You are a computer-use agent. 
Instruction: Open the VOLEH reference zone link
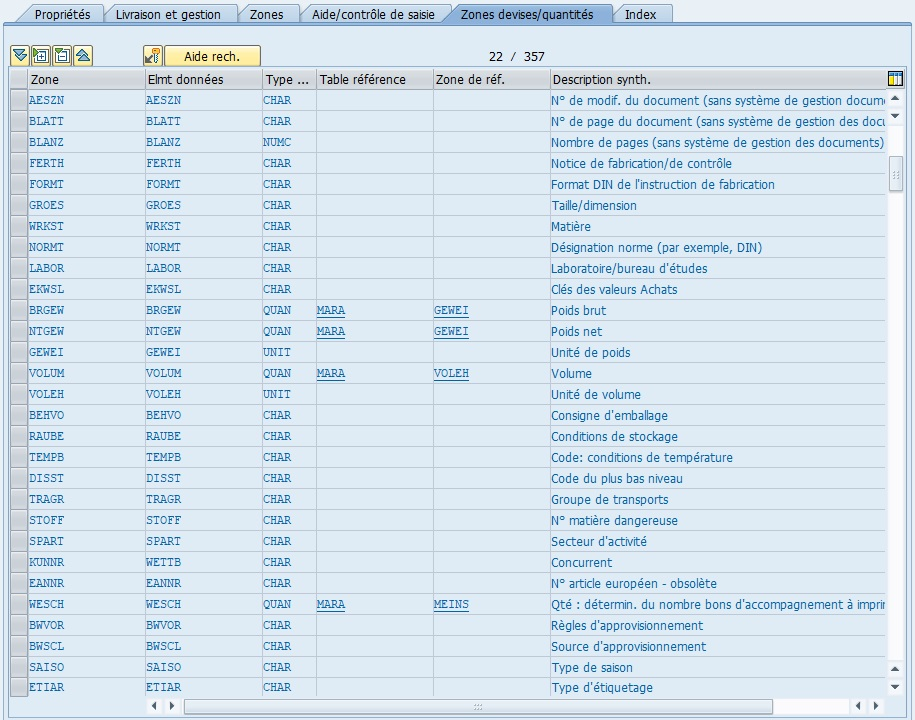click(451, 373)
